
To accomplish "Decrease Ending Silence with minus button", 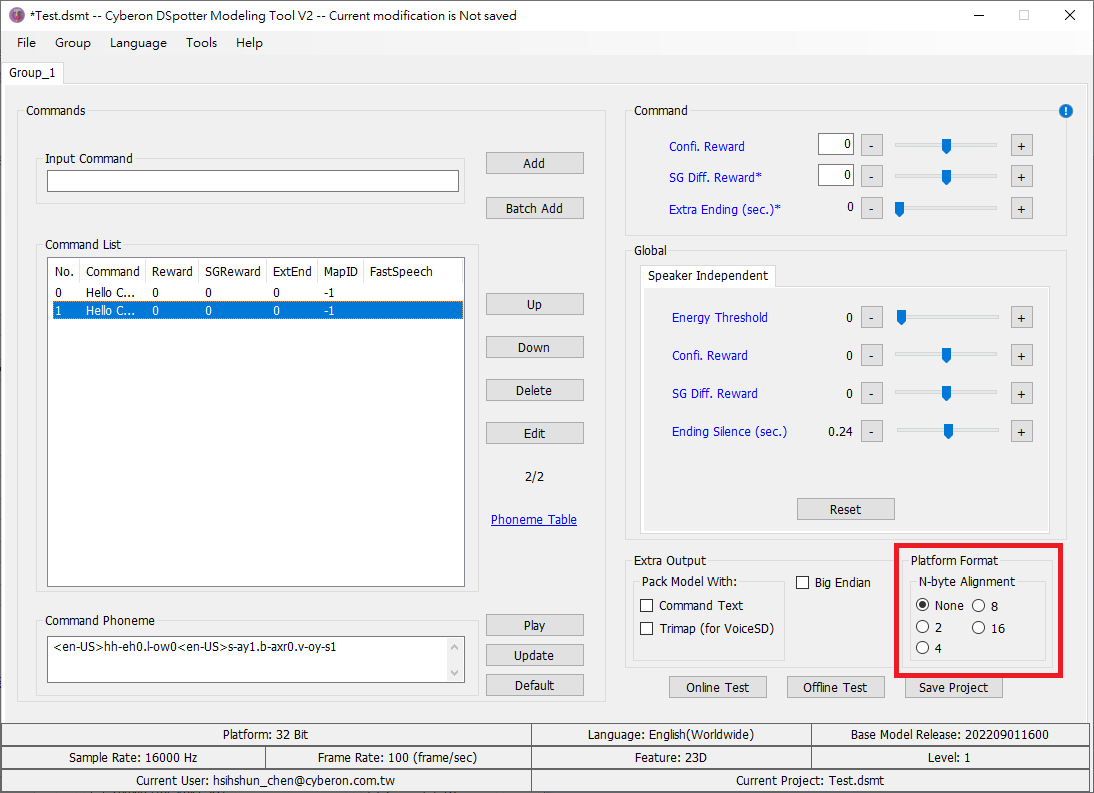I will 871,432.
